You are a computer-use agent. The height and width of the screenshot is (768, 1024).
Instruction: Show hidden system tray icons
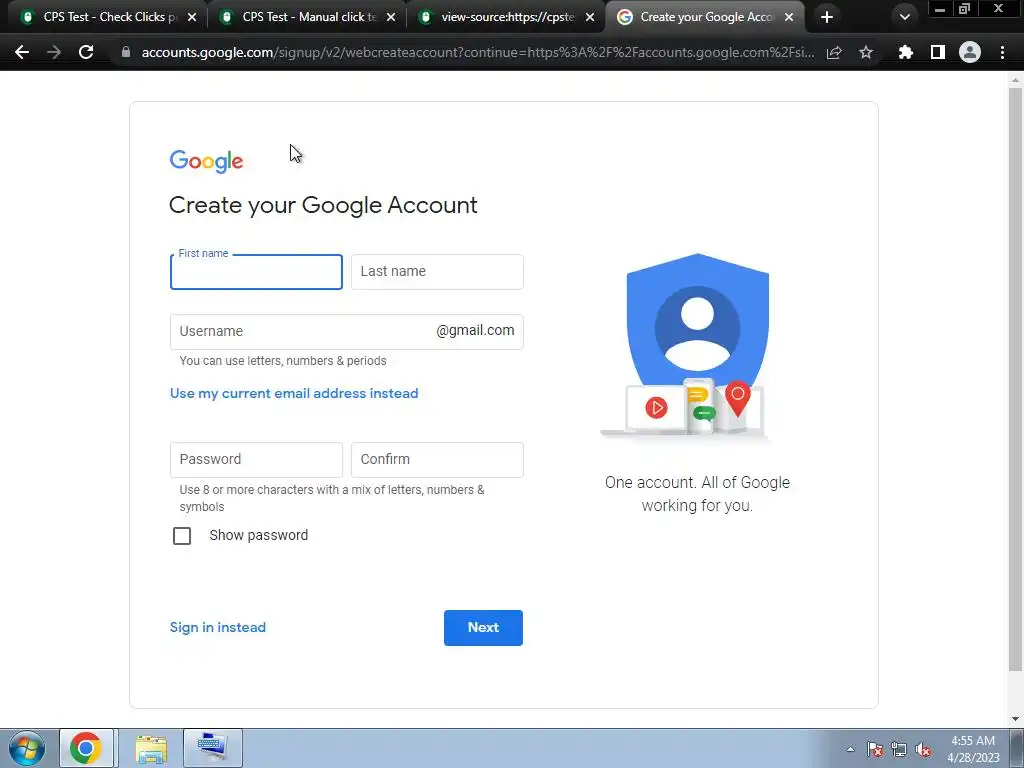pos(850,749)
